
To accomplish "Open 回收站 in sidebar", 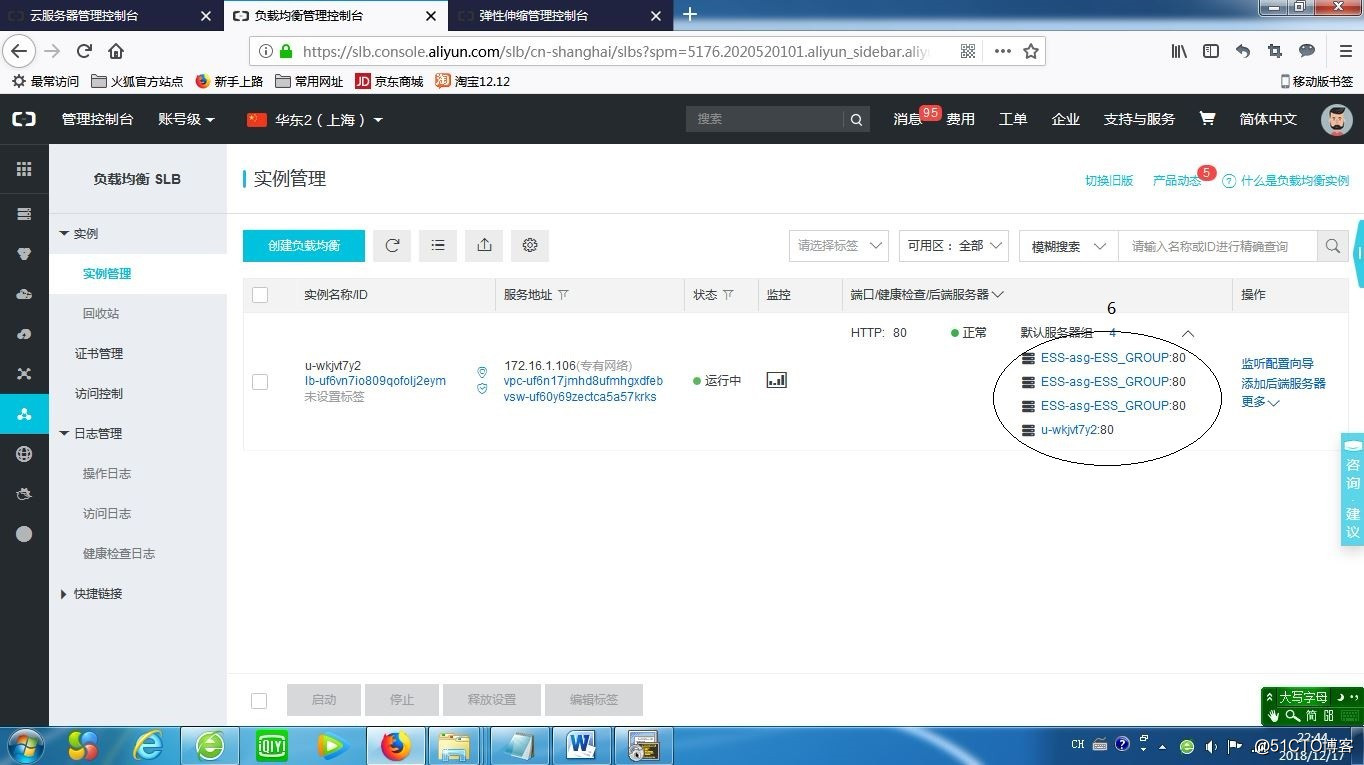I will [101, 313].
